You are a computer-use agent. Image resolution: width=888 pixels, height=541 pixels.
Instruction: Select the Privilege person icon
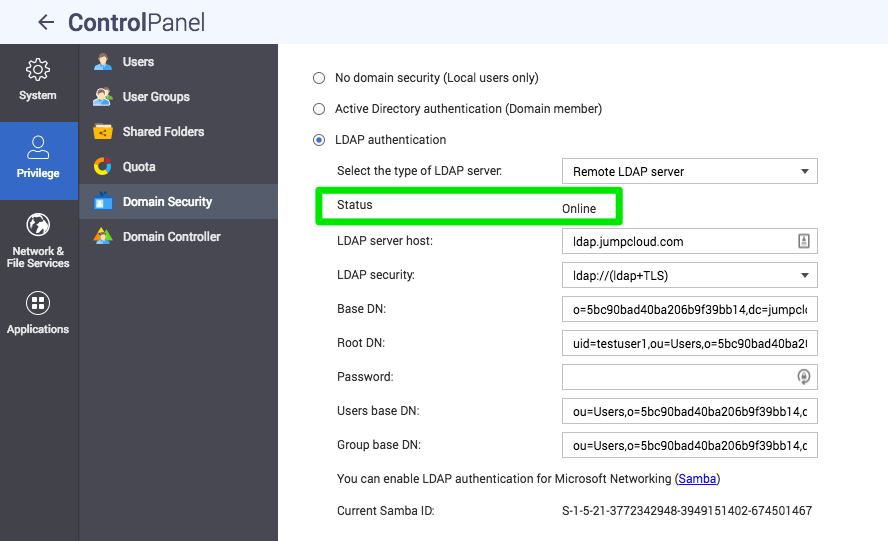pyautogui.click(x=38, y=148)
